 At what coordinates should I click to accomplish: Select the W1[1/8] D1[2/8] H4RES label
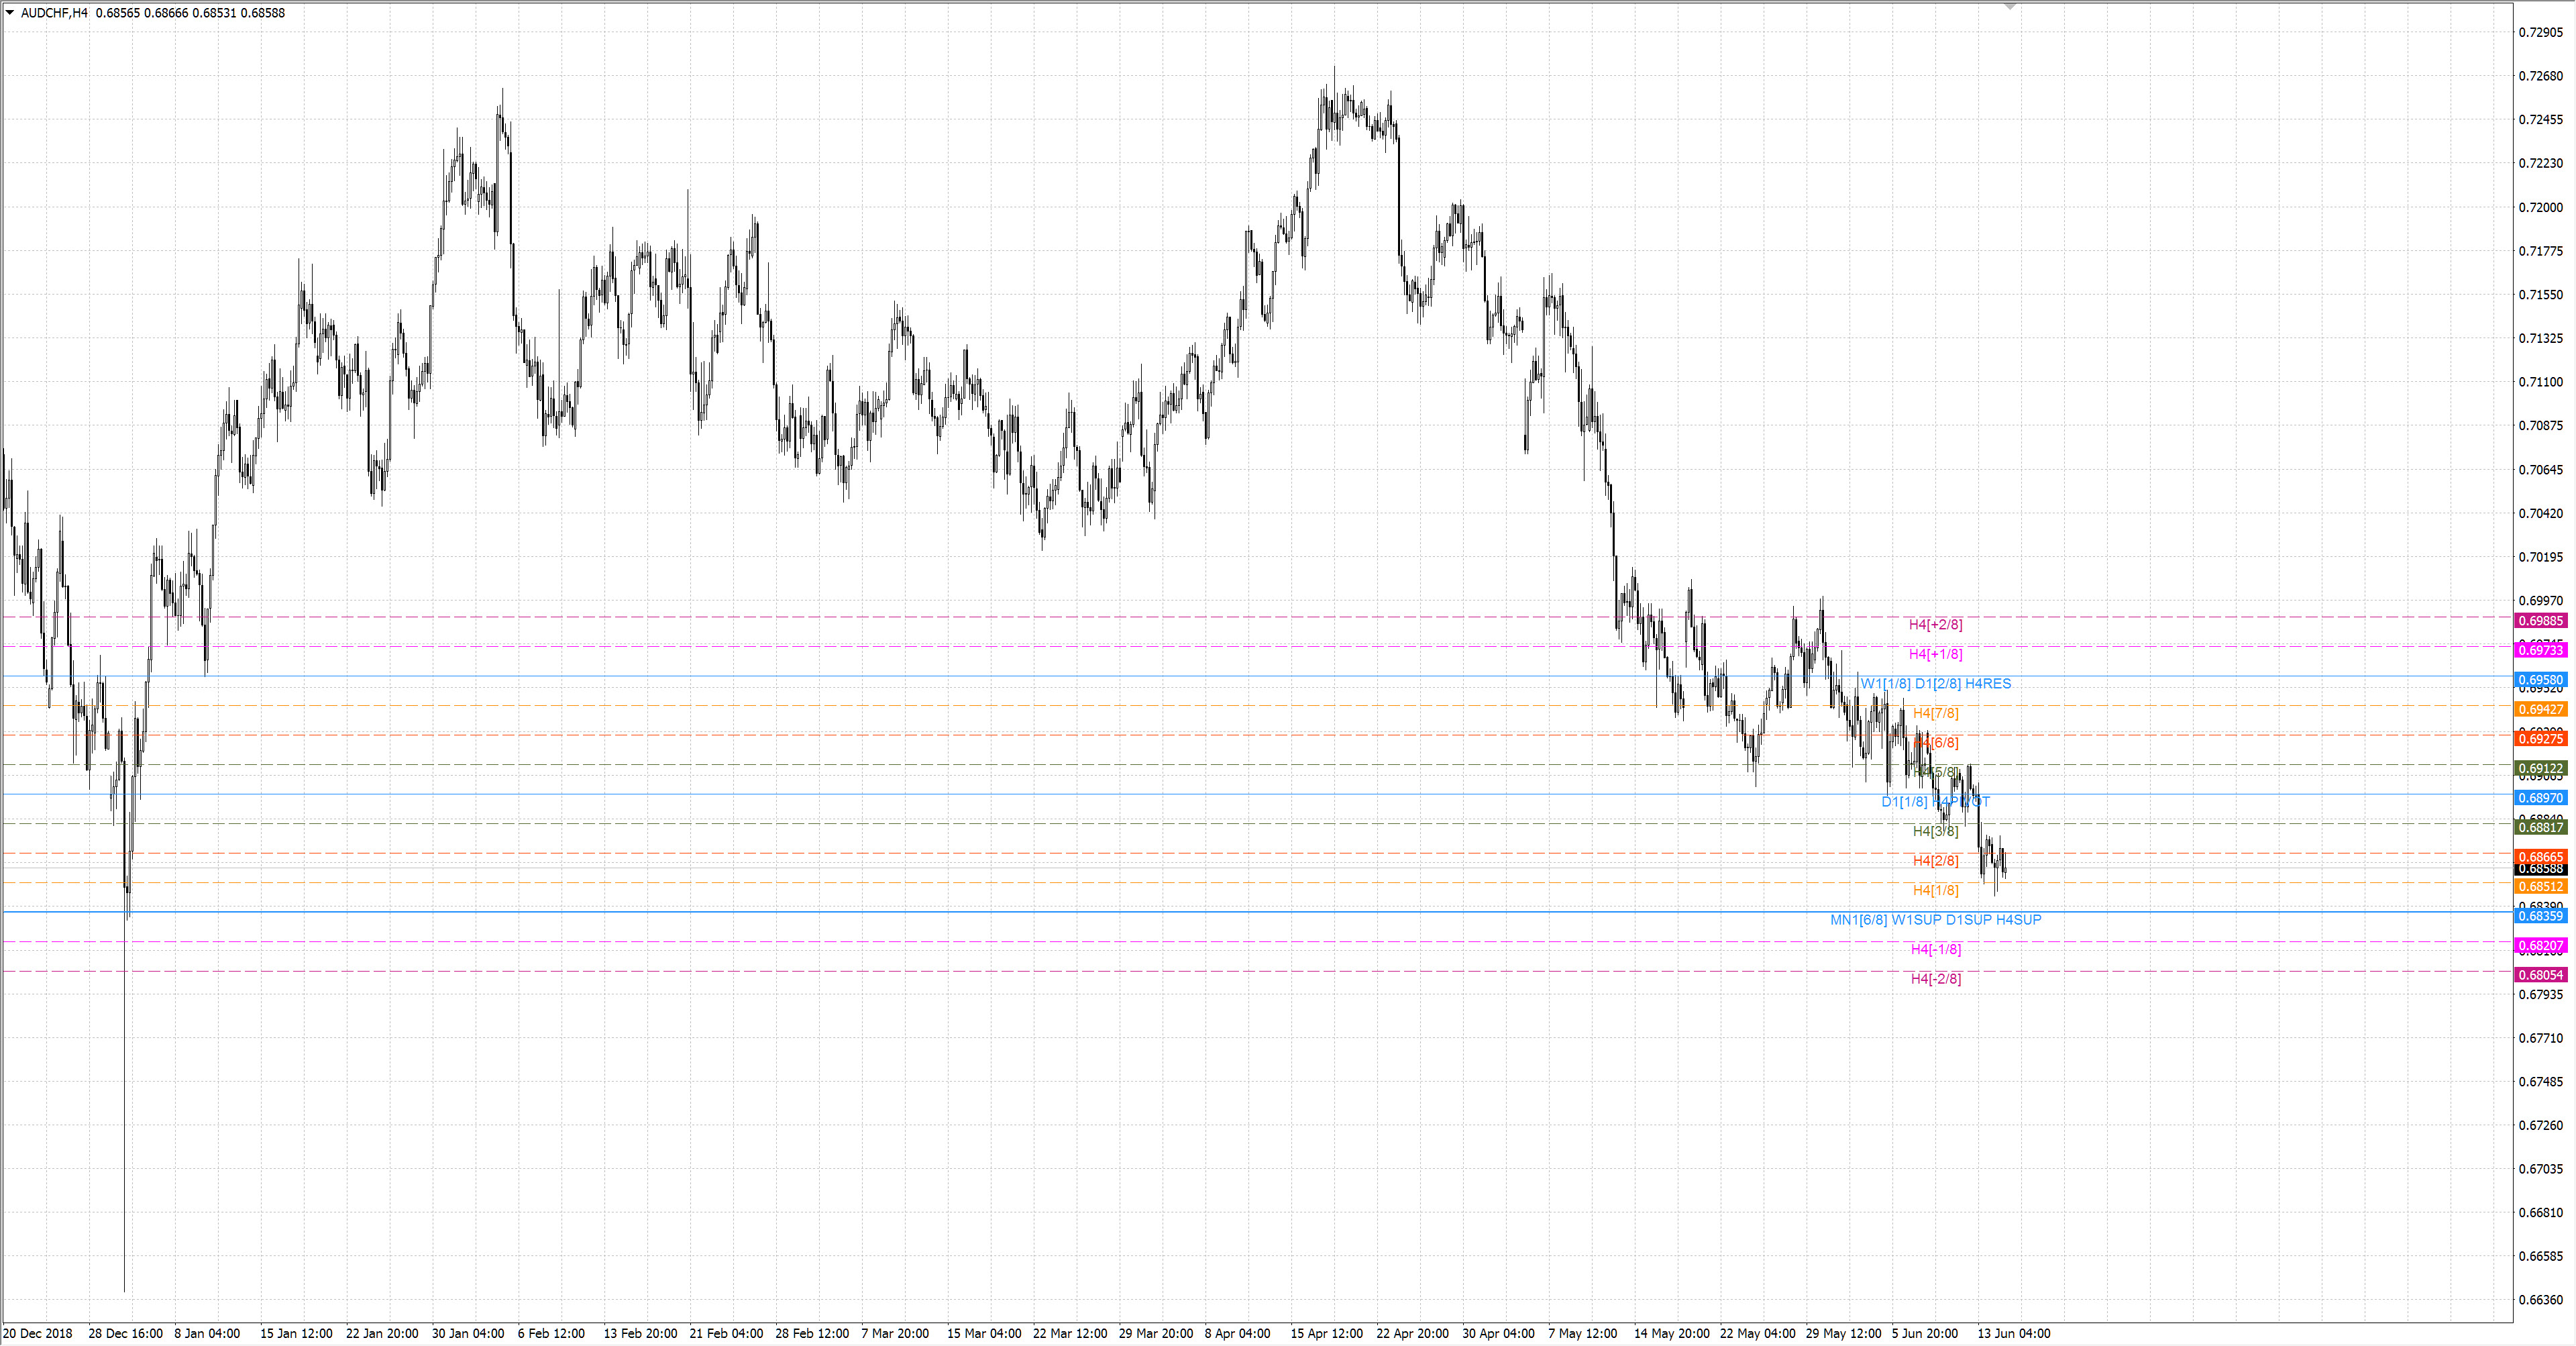[1935, 684]
